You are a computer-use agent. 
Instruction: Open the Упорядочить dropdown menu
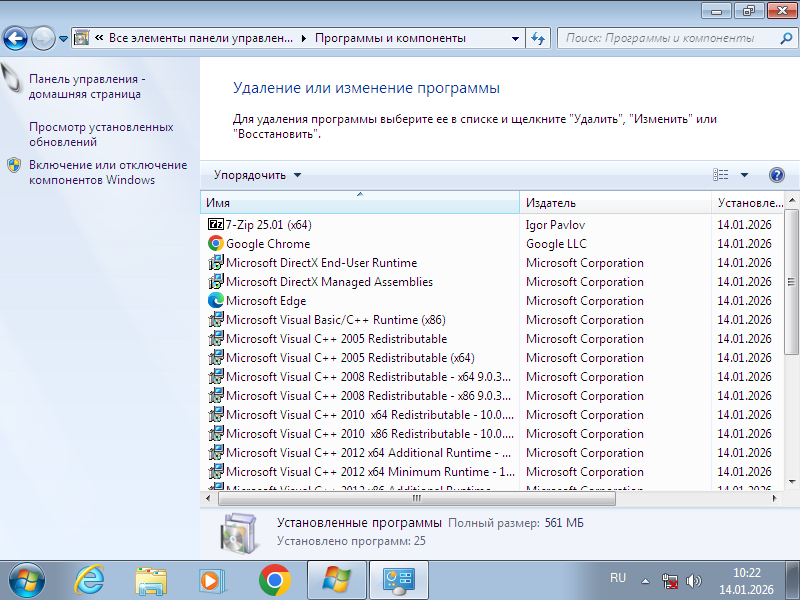coord(258,175)
